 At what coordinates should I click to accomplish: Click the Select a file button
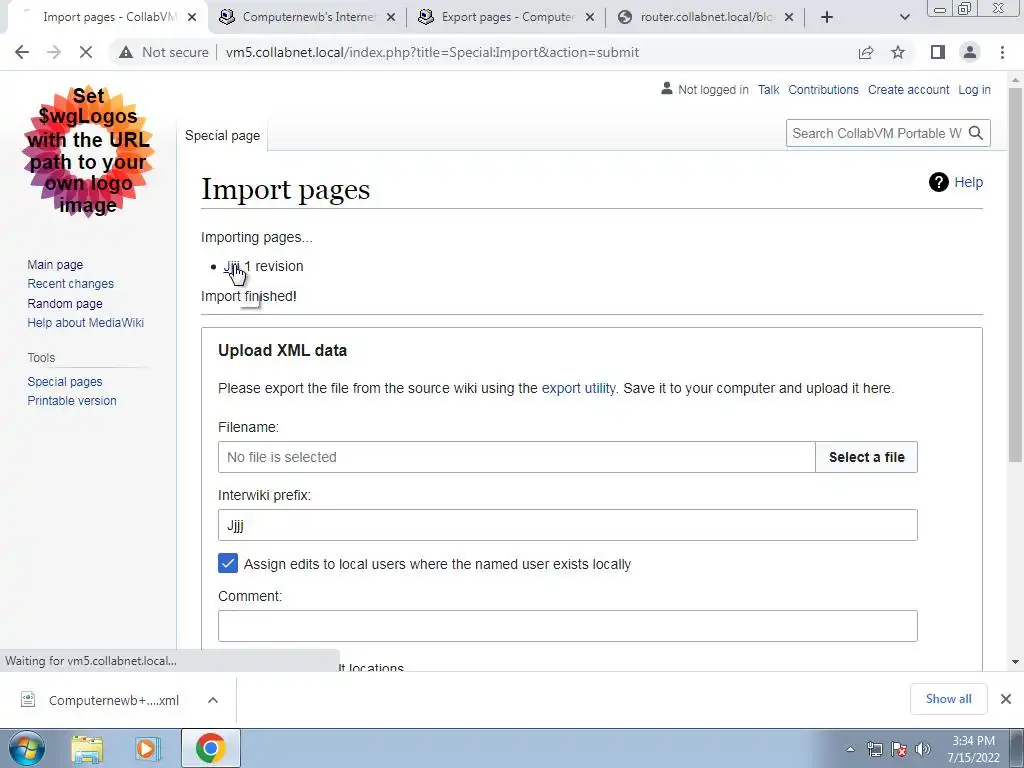867,457
